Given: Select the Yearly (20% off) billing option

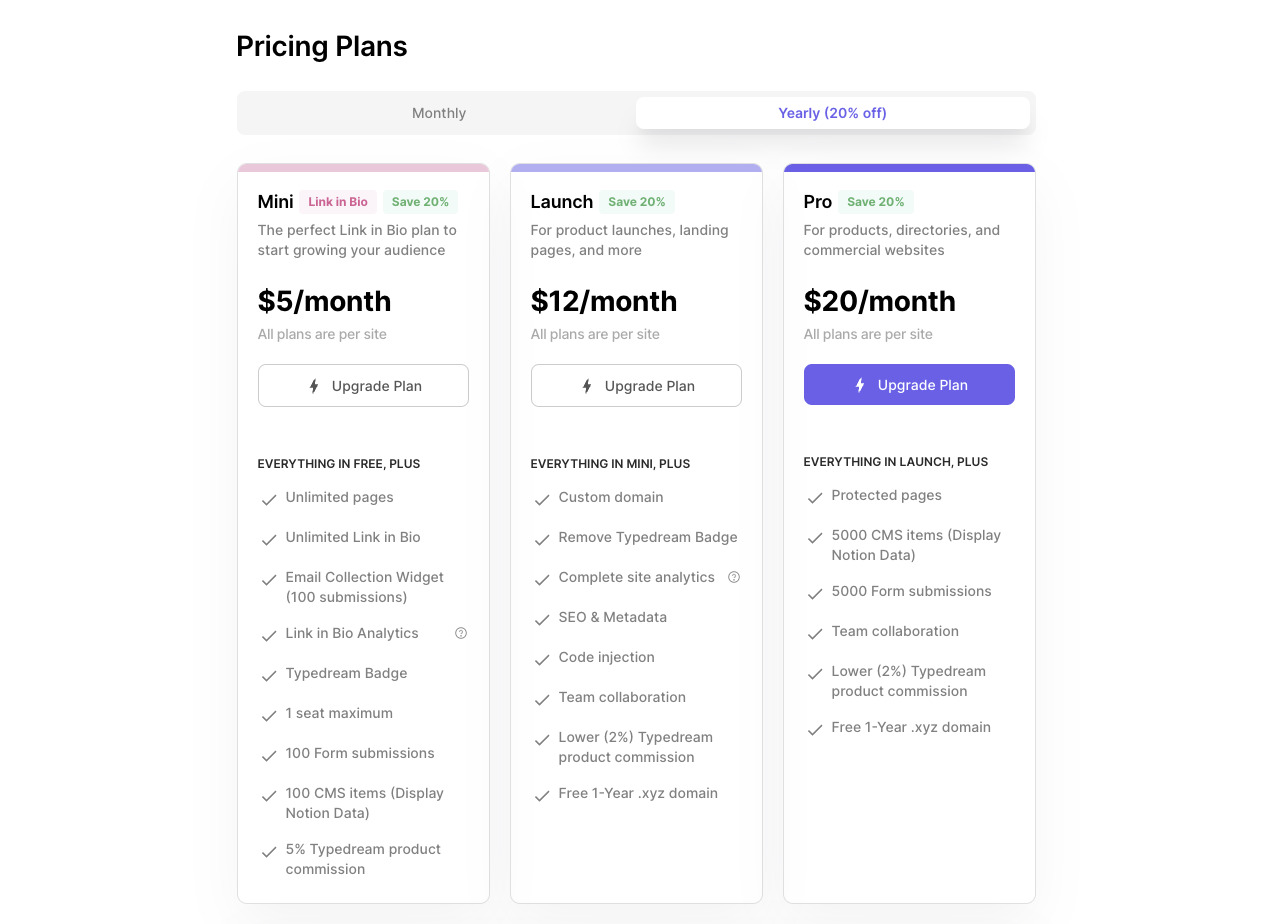Looking at the screenshot, I should pos(833,113).
